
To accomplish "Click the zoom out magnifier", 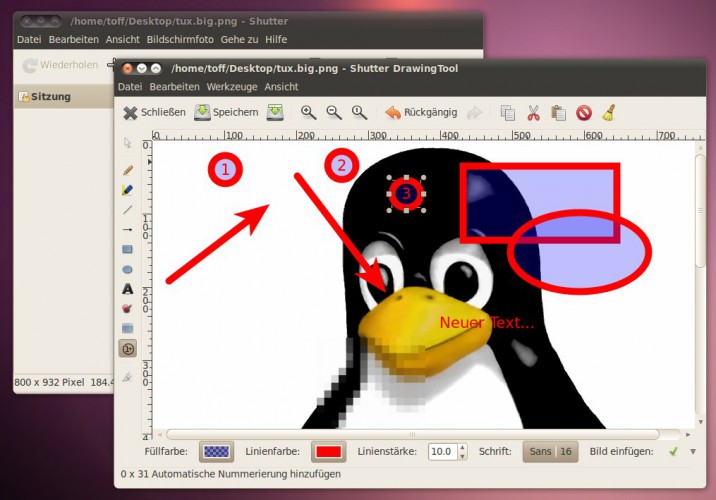I will pos(334,112).
